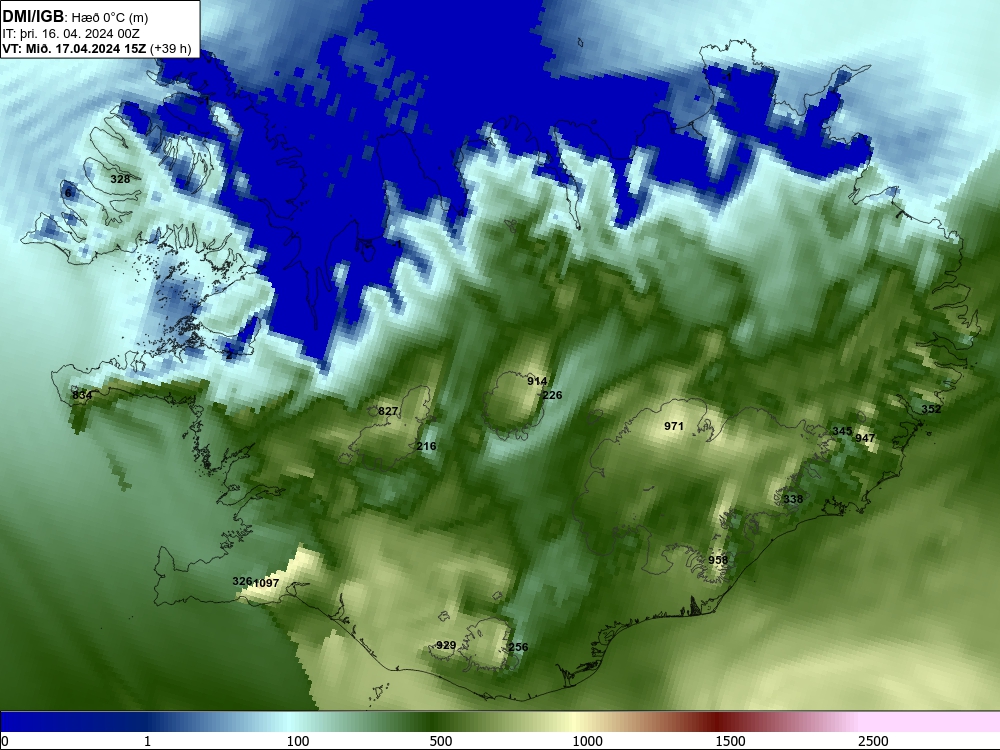Image resolution: width=1000 pixels, height=750 pixels.
Task: Click the station value 958
Action: point(718,561)
